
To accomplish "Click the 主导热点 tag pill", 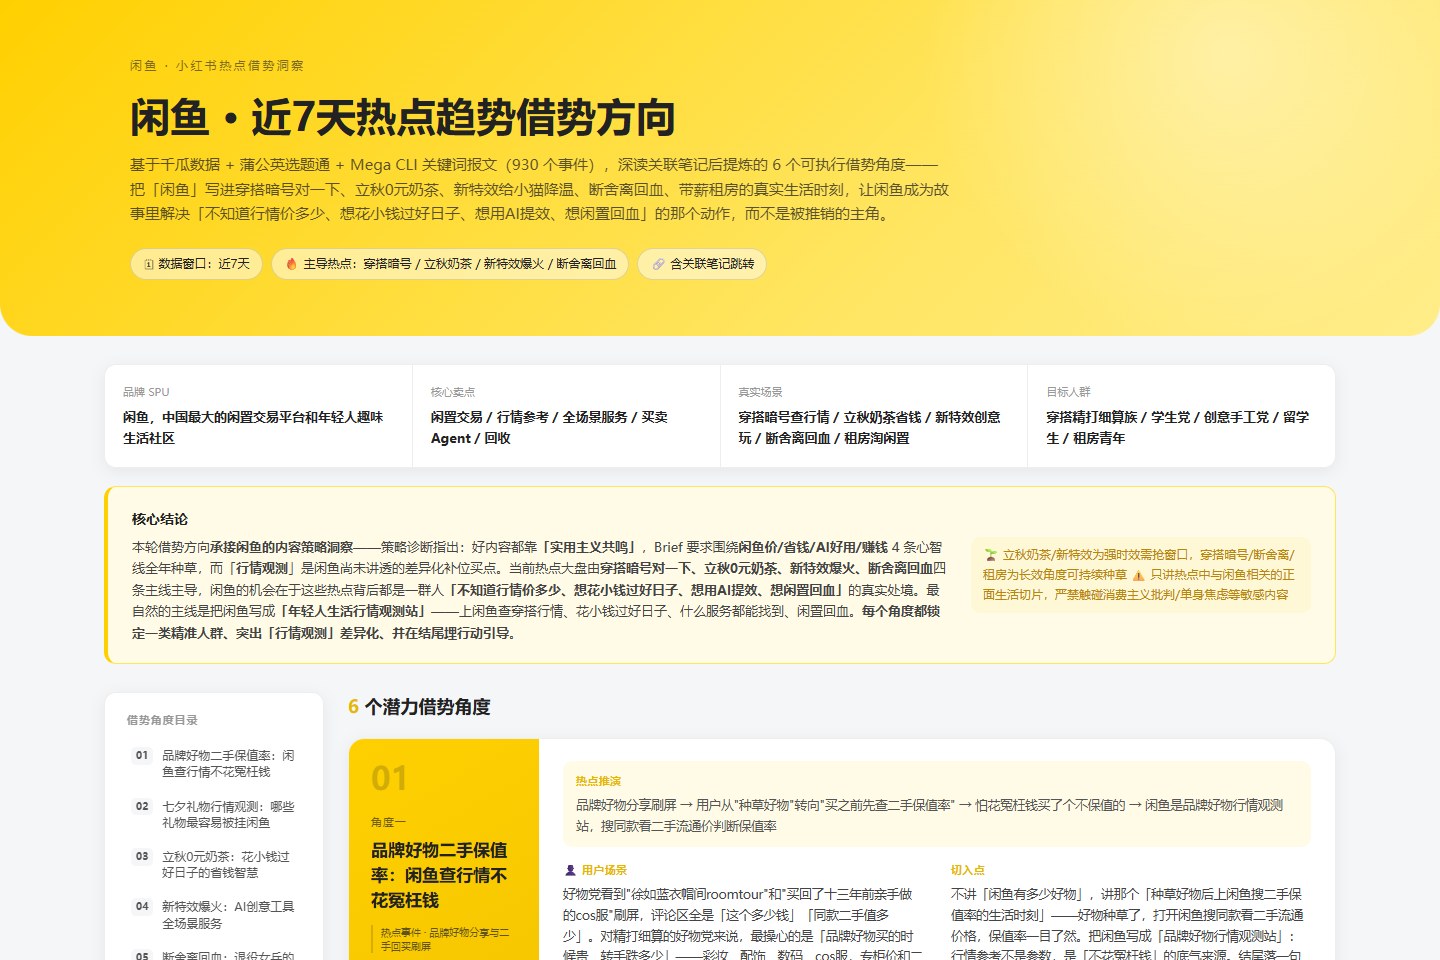I will tap(450, 264).
